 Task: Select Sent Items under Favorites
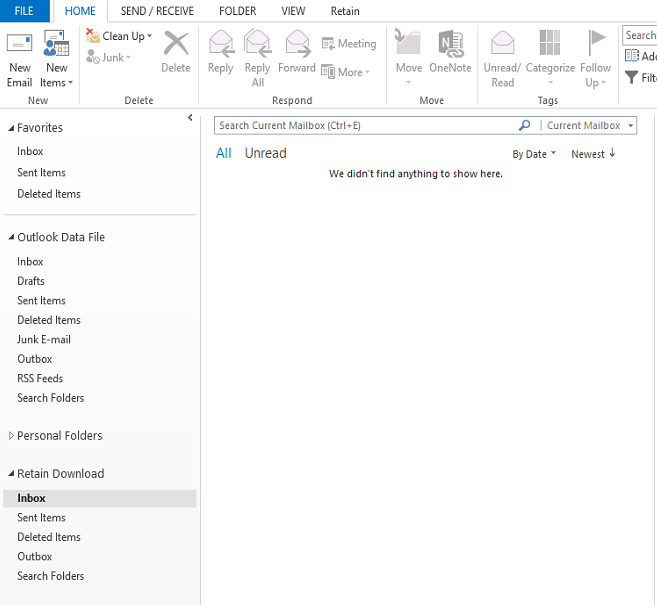pos(41,173)
